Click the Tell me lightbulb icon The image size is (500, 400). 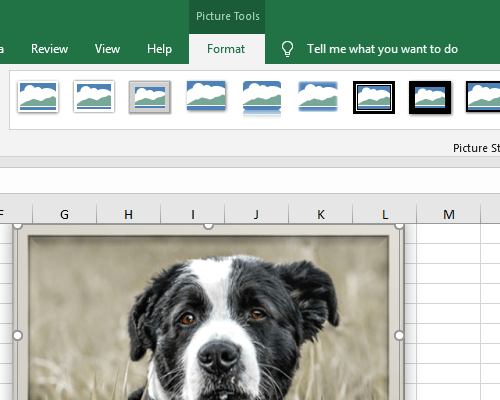pyautogui.click(x=287, y=49)
